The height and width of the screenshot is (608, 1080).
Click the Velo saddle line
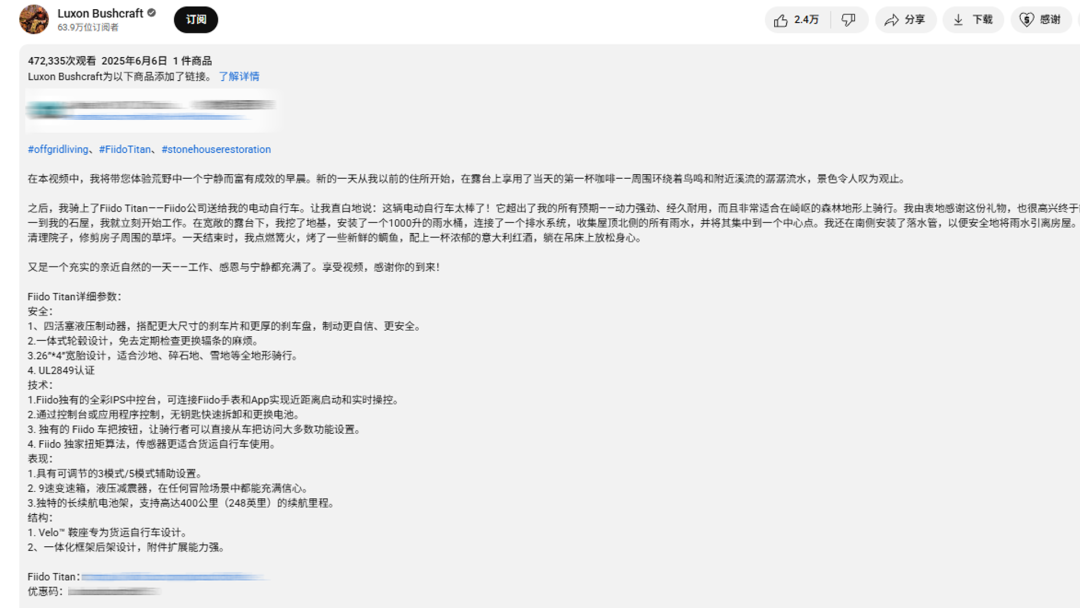(x=108, y=533)
